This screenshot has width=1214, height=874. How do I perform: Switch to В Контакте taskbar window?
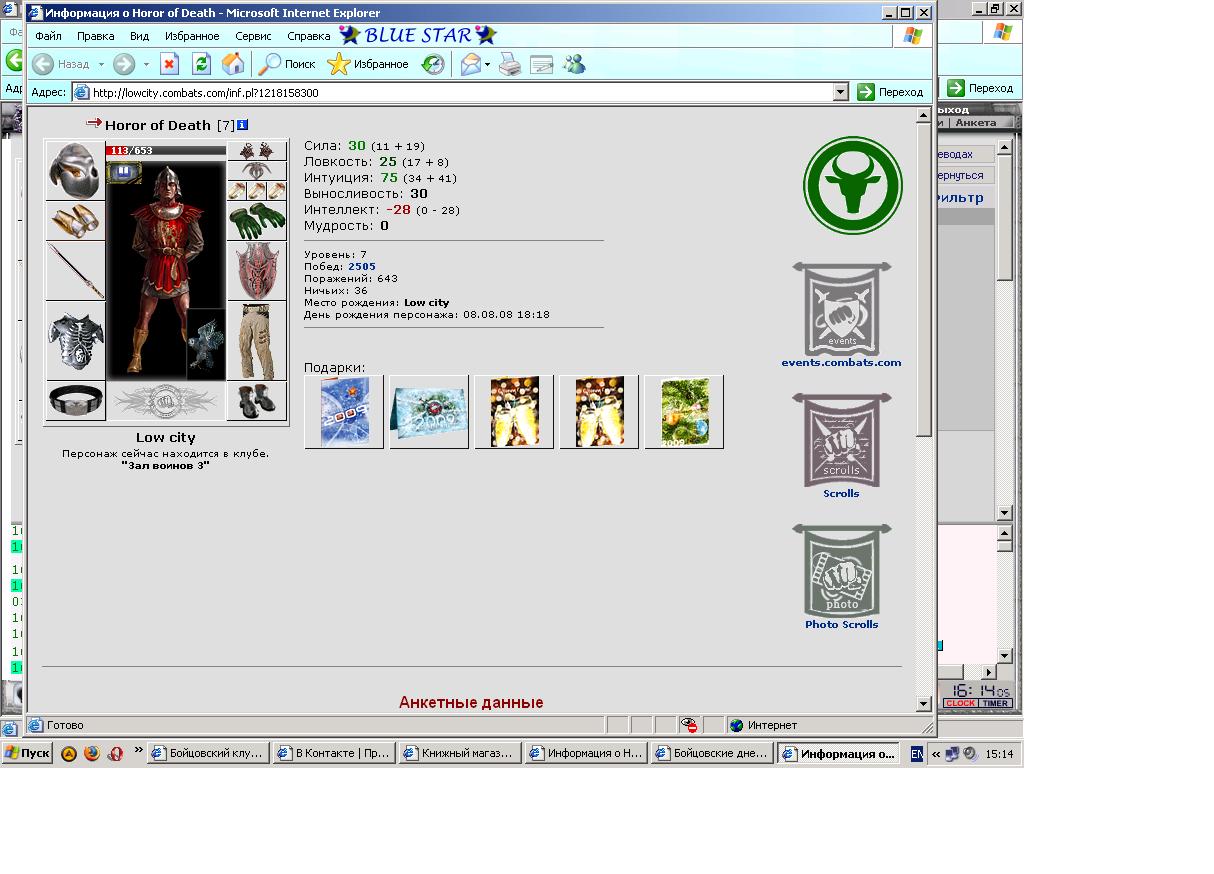tap(334, 754)
